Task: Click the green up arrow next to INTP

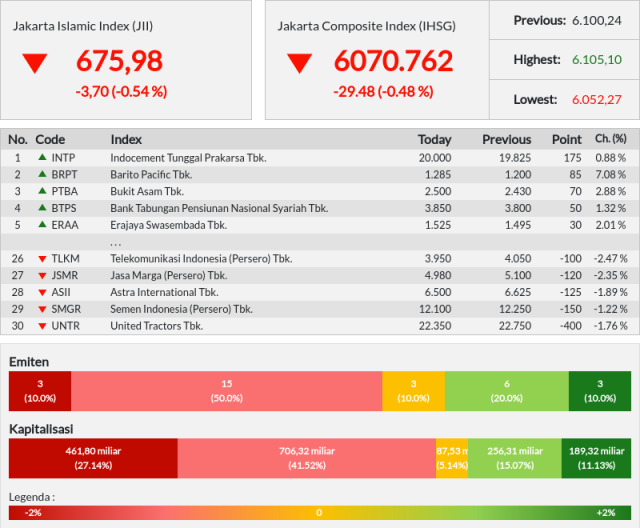Action: [x=42, y=157]
